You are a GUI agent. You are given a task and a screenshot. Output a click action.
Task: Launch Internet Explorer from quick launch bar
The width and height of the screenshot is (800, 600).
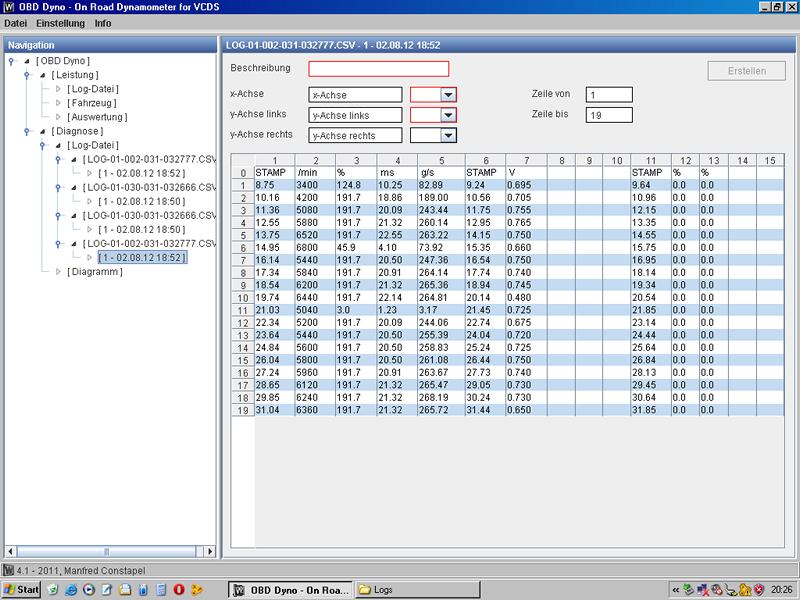(70, 590)
